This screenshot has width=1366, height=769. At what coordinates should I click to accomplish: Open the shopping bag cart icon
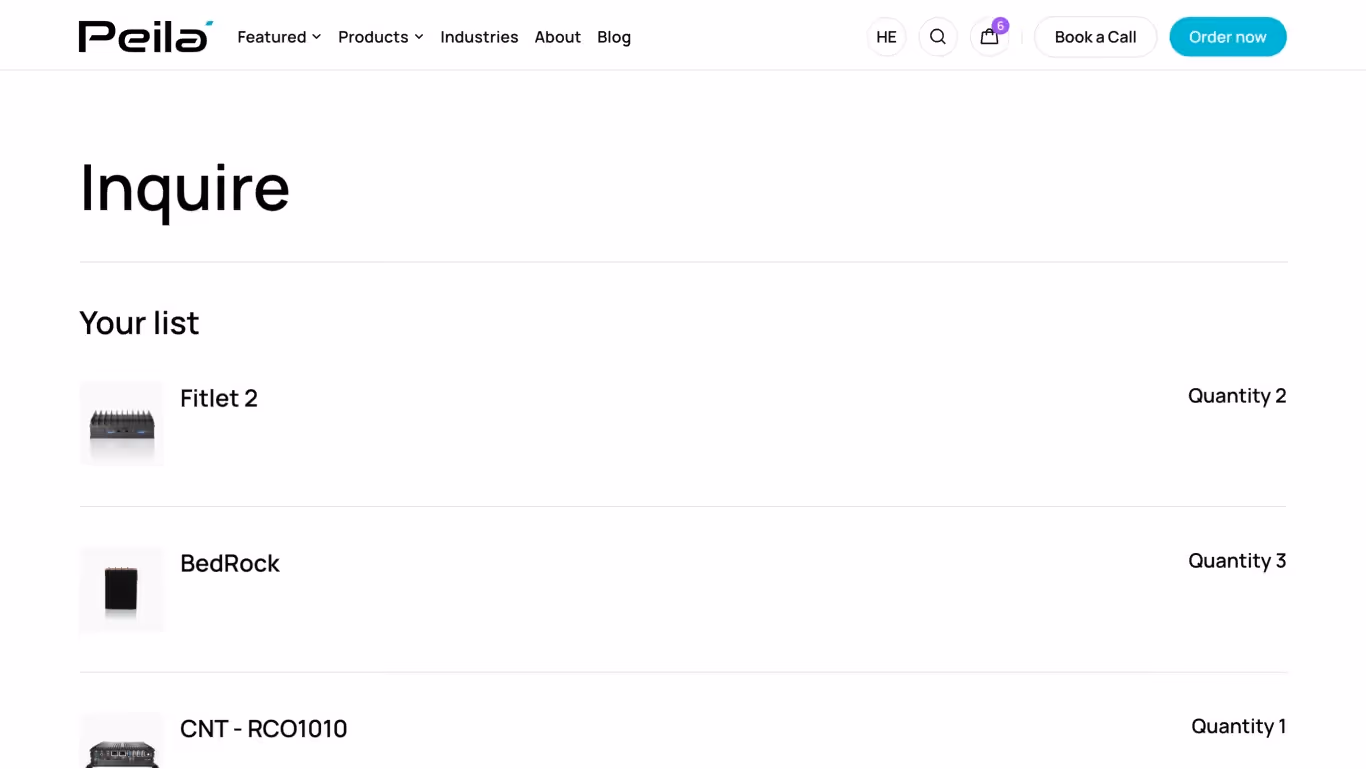pyautogui.click(x=989, y=37)
